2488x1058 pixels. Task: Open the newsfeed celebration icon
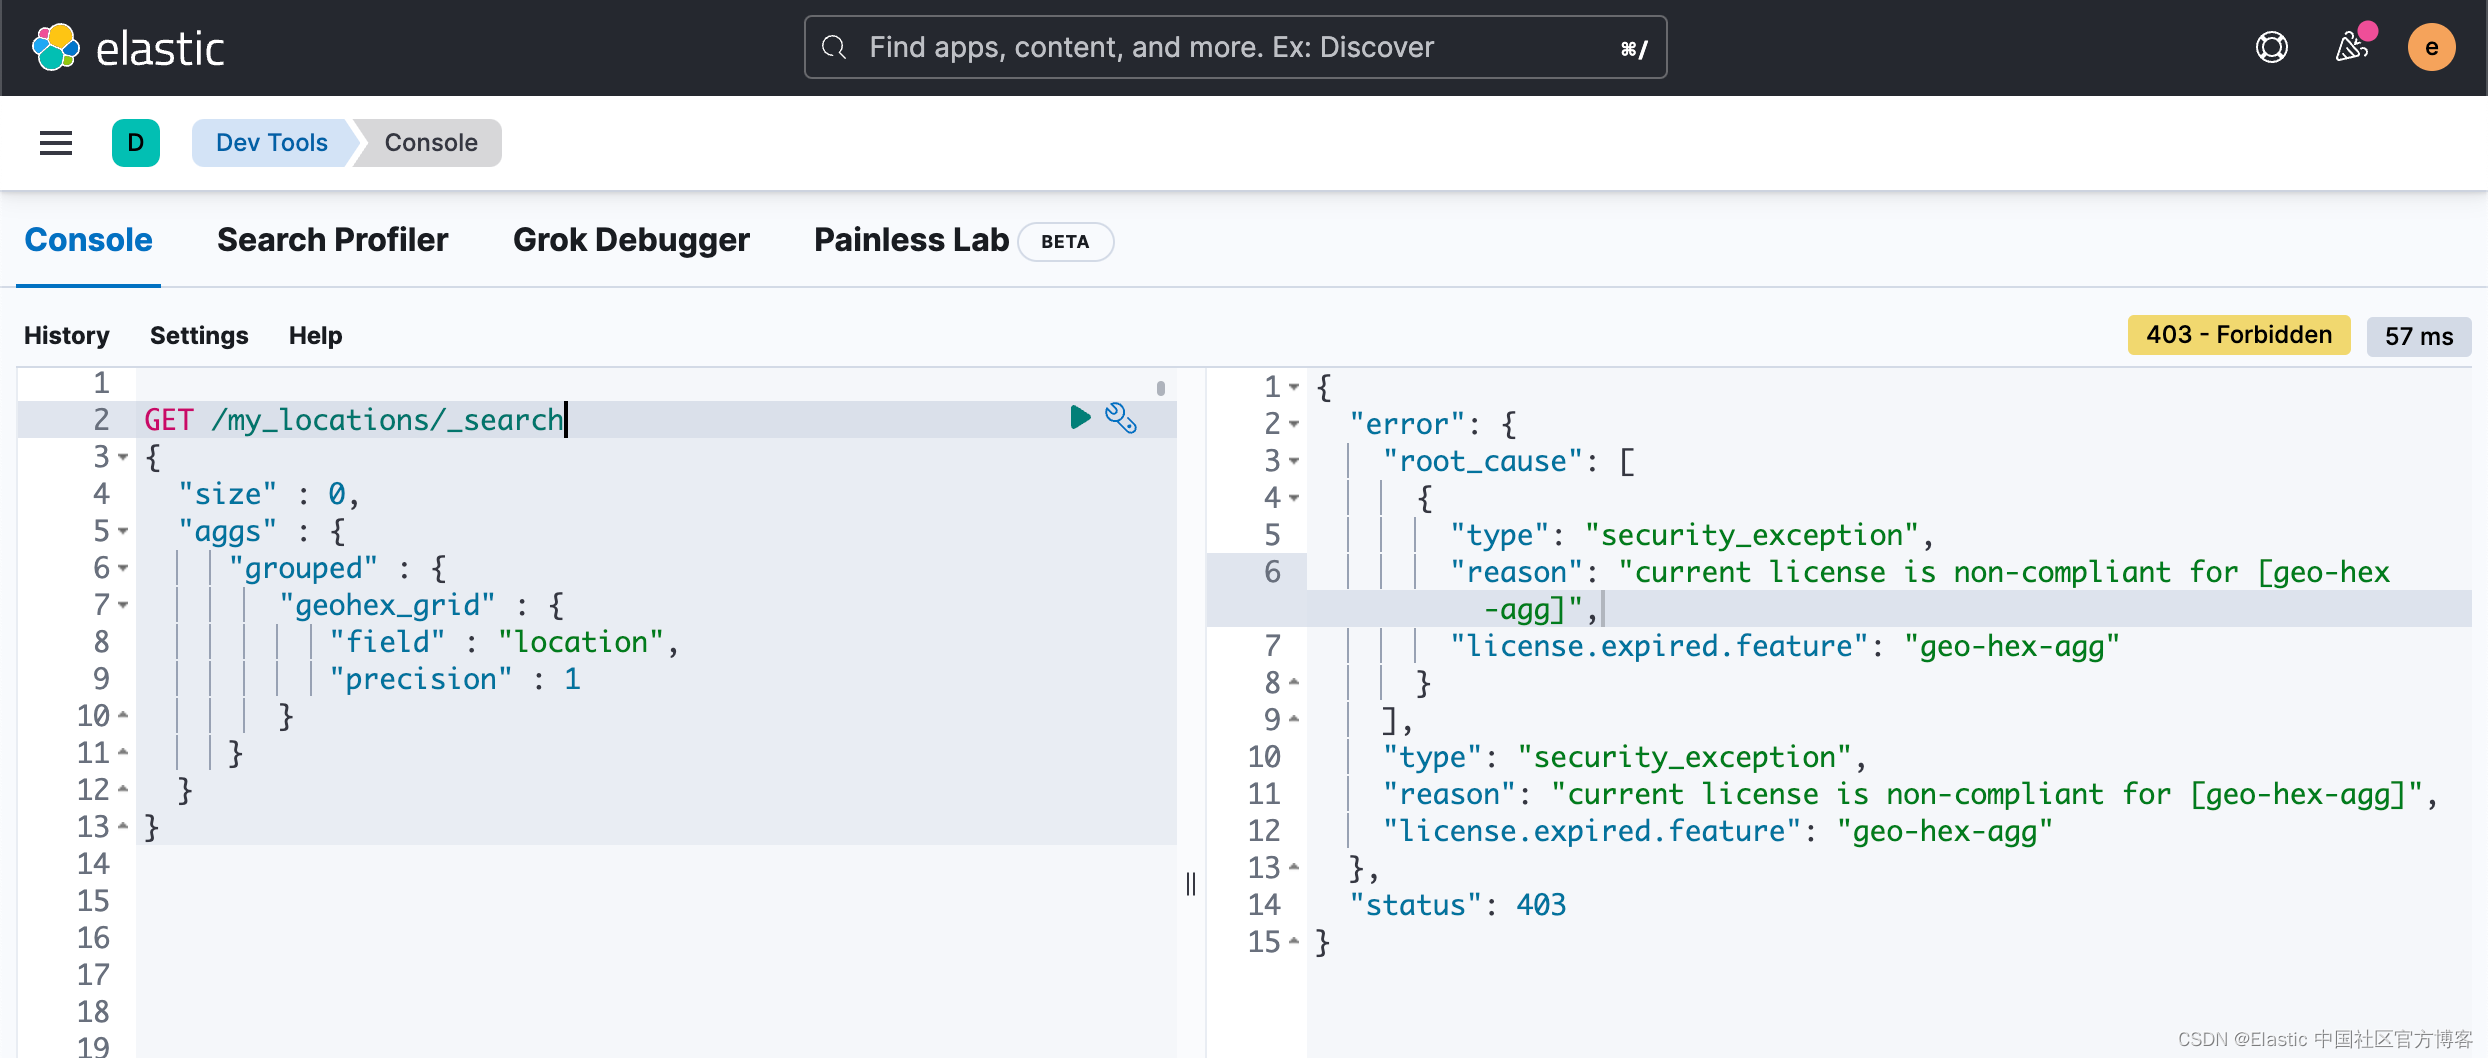(2351, 47)
